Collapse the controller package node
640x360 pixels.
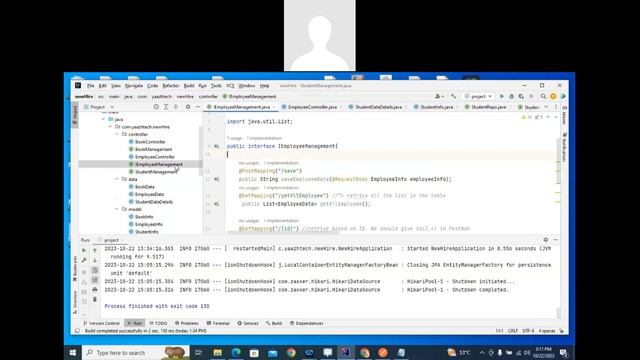(117, 134)
